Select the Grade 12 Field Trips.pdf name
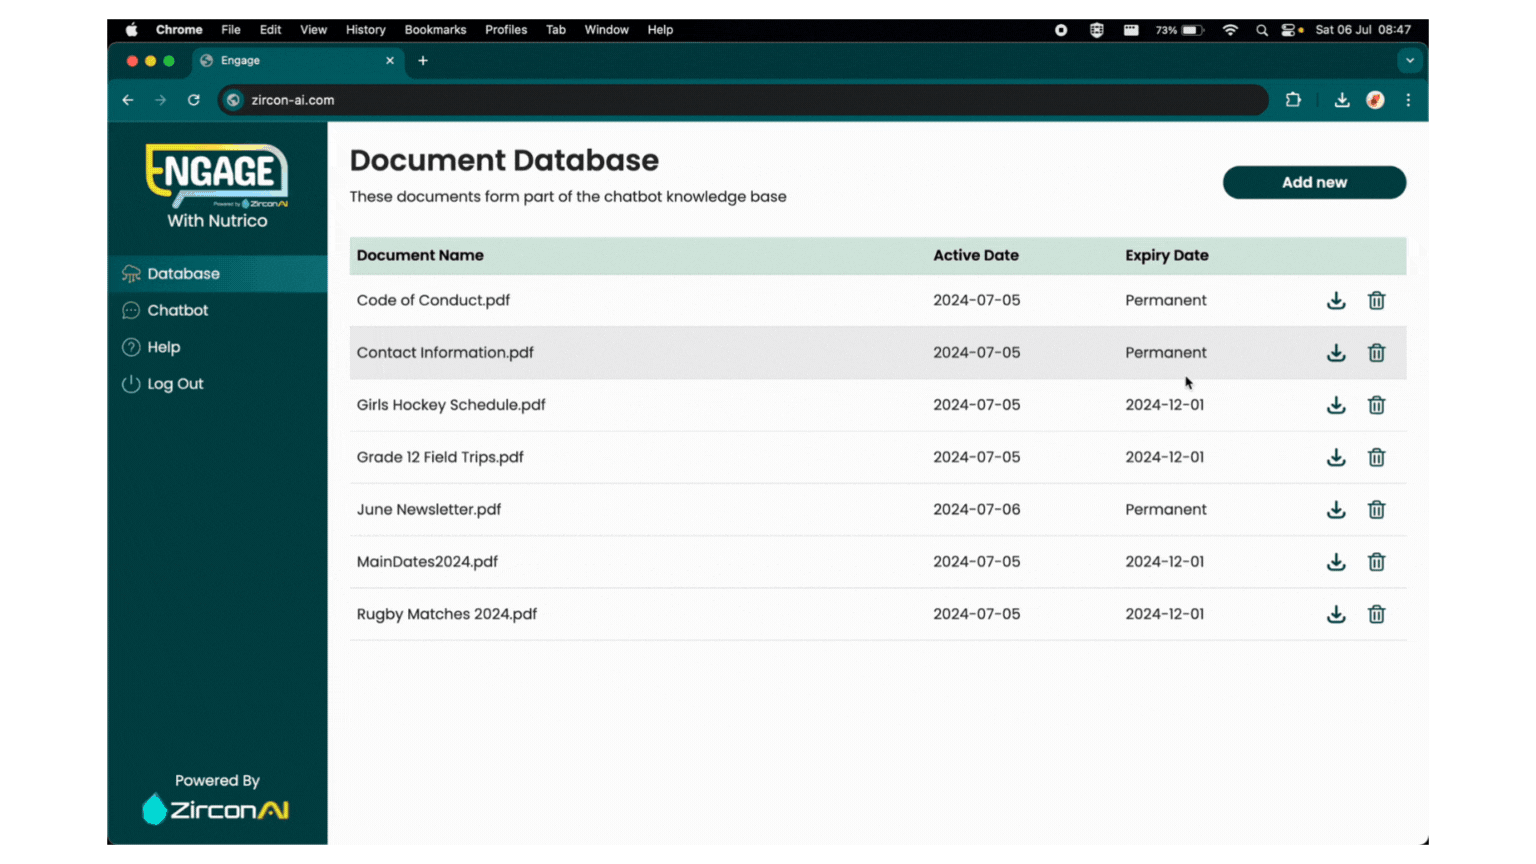 pos(440,457)
